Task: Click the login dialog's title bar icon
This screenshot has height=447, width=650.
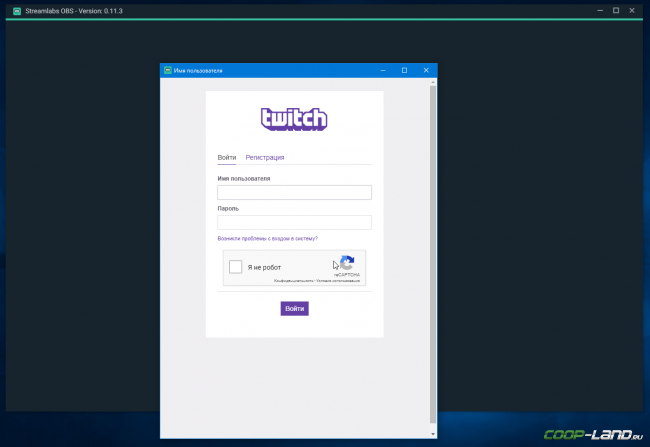Action: tap(167, 70)
